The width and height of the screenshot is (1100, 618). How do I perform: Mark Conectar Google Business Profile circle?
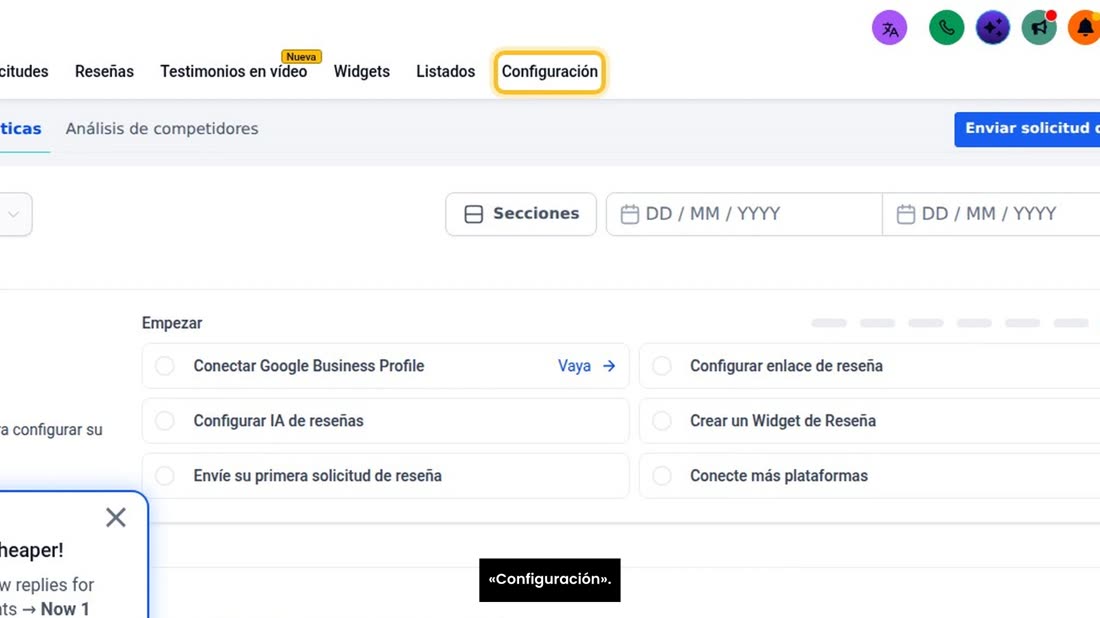(165, 365)
